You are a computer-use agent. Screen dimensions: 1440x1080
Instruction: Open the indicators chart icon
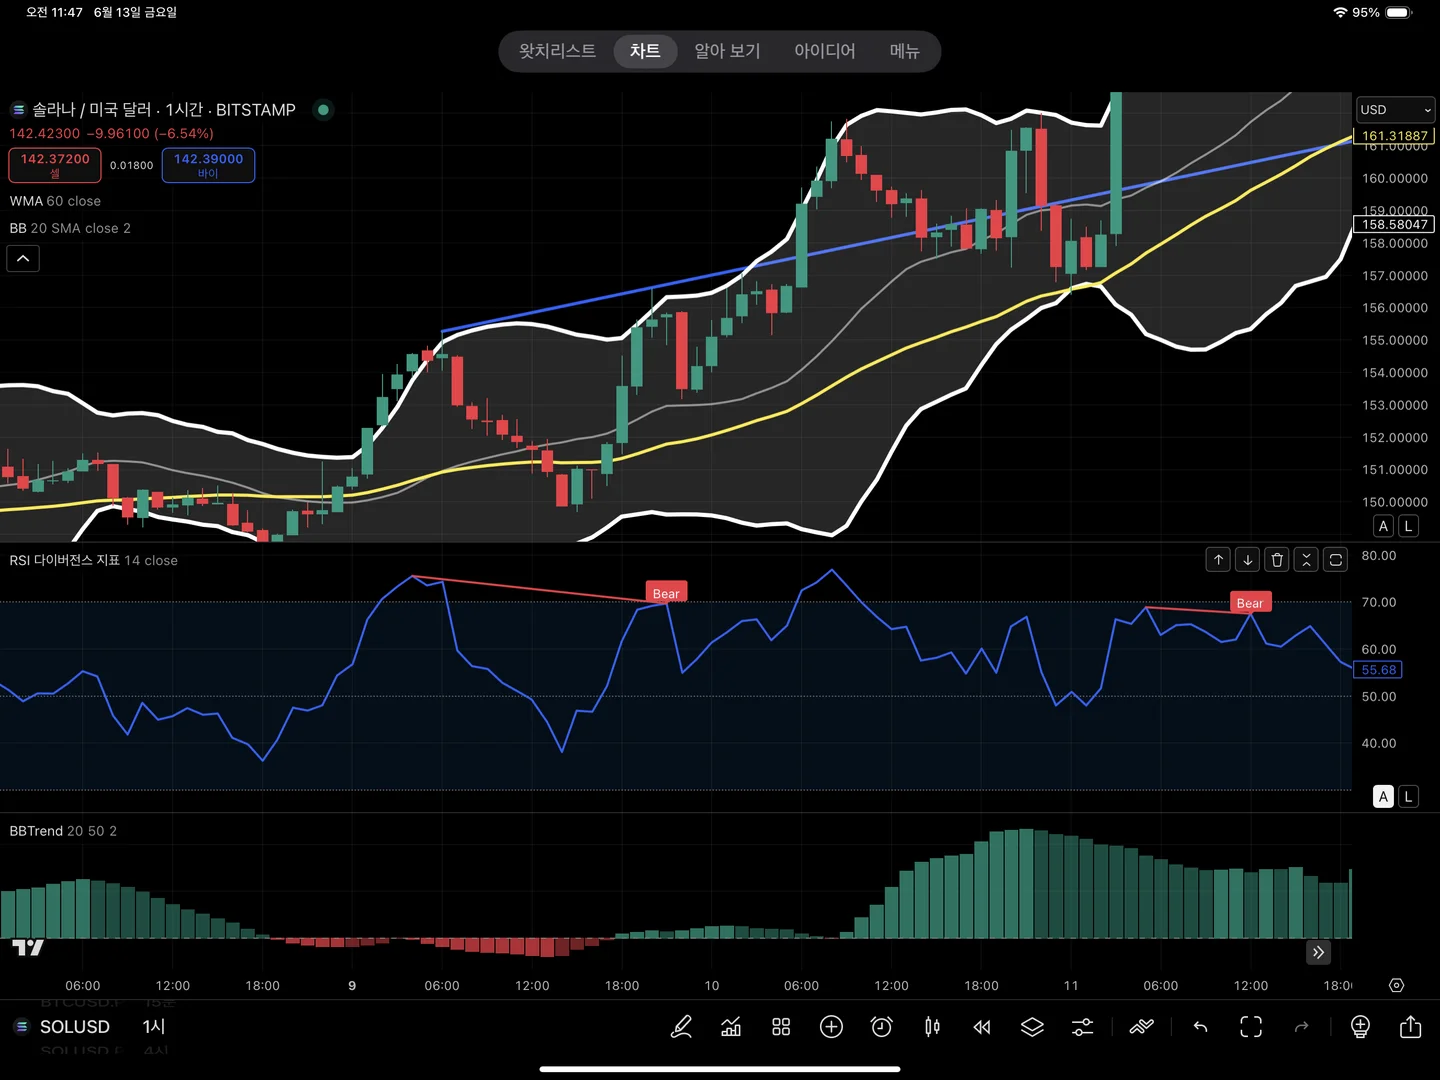tap(731, 1027)
